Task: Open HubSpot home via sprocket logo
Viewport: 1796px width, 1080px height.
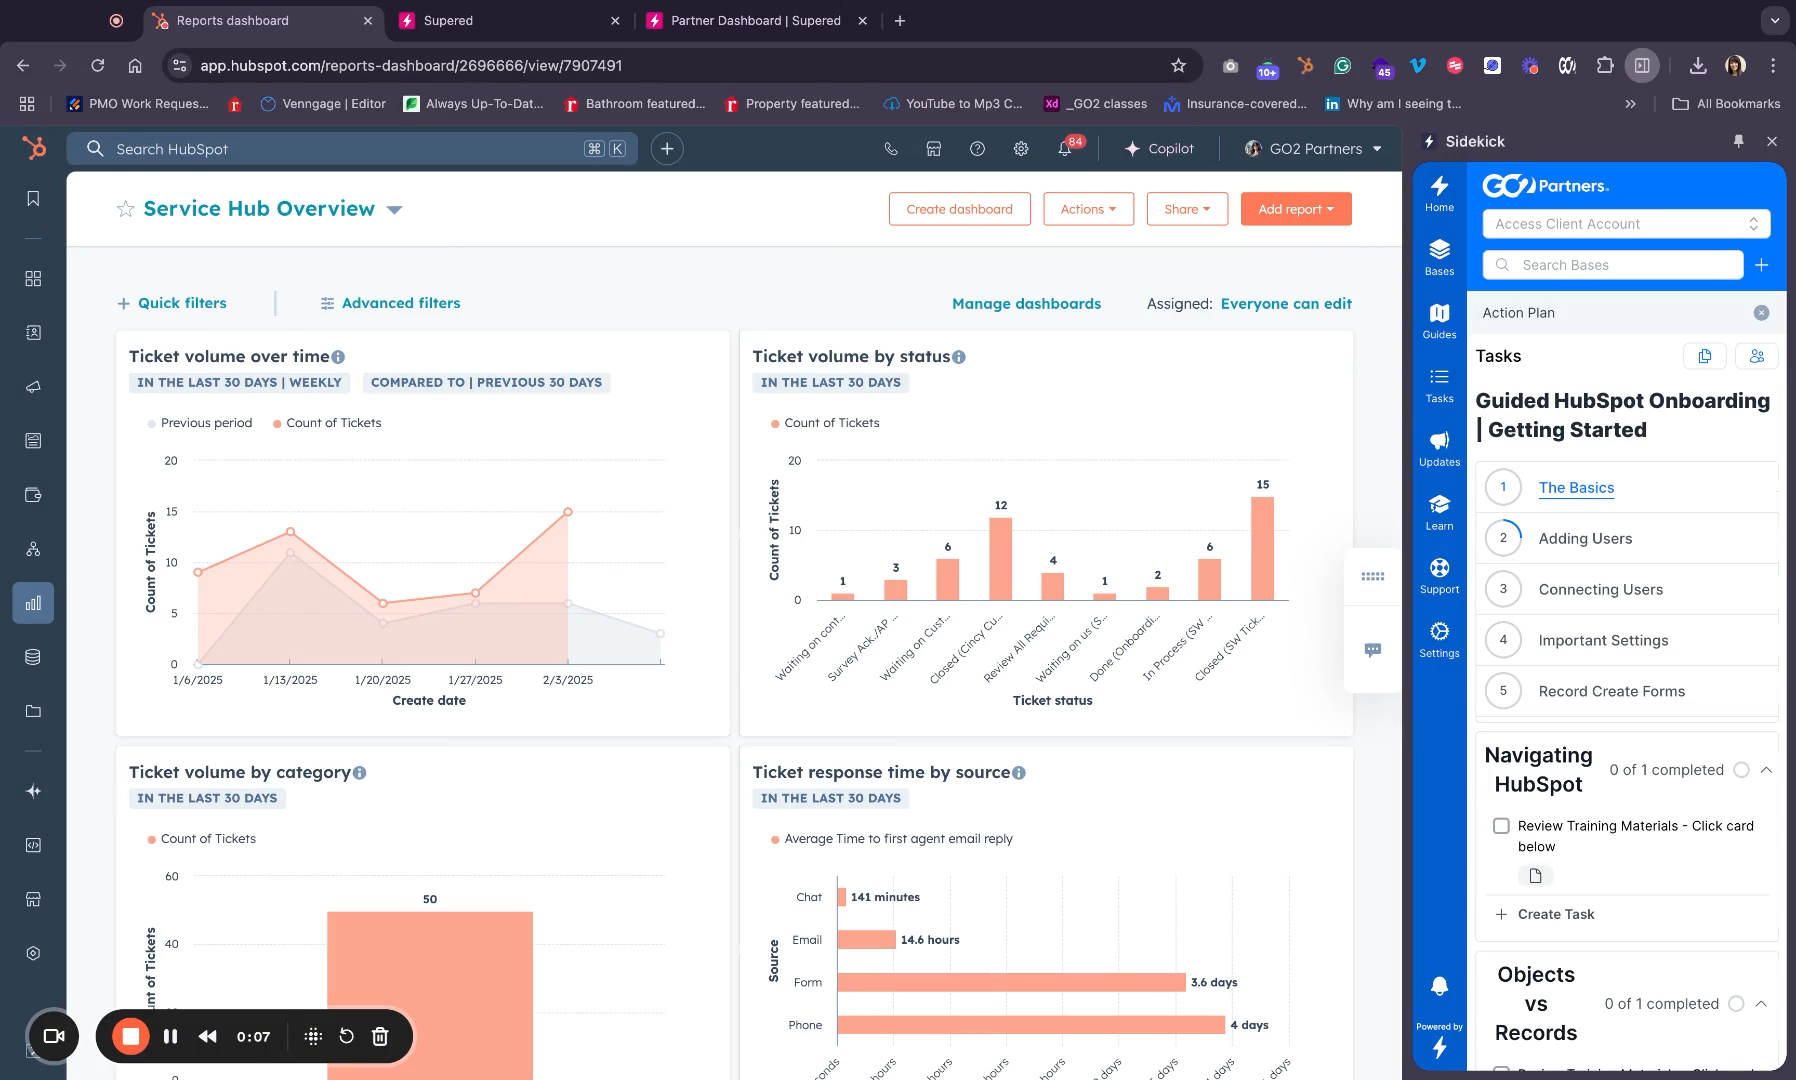Action: click(34, 148)
